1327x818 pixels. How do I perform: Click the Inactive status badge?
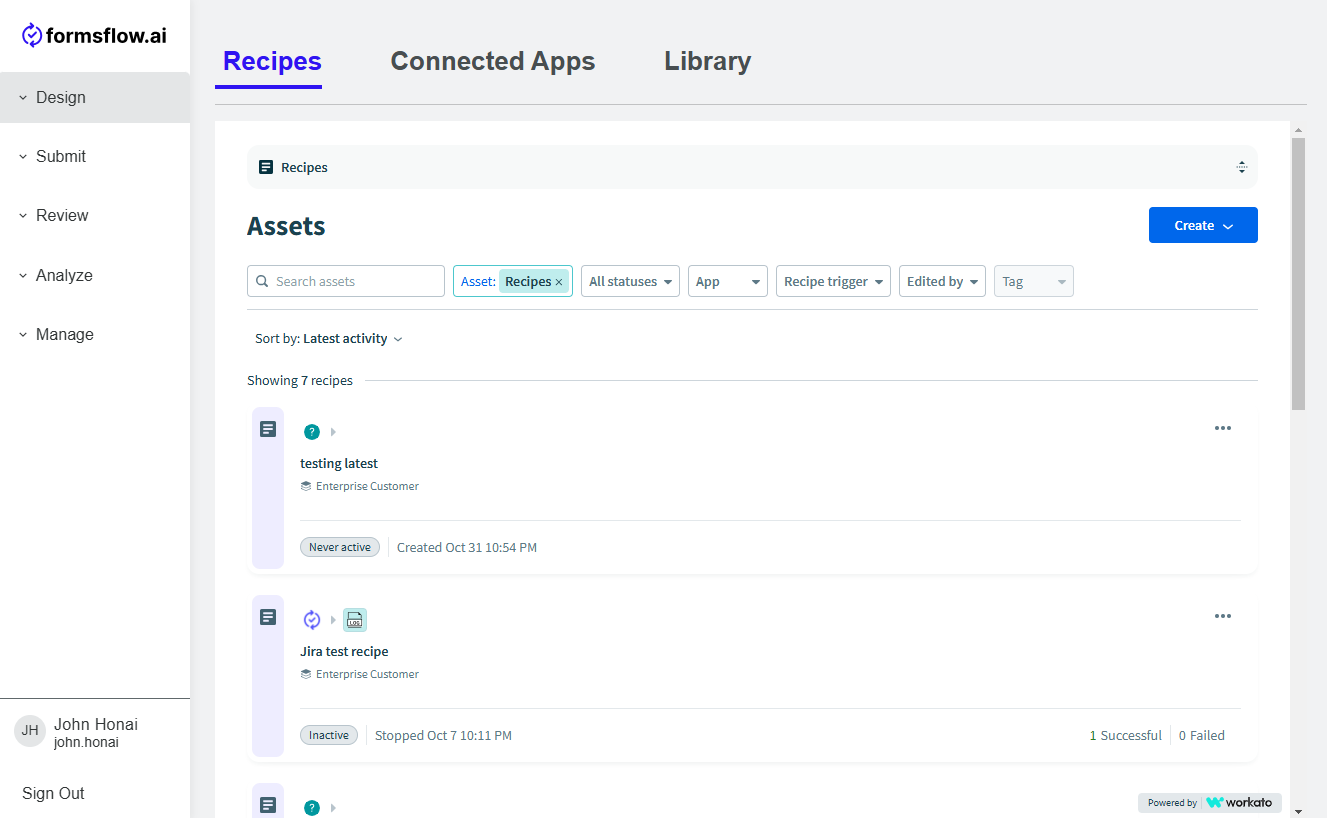329,735
